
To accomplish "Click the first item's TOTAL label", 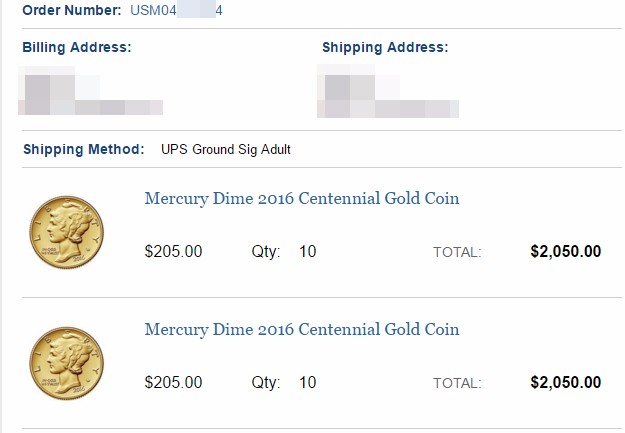I will click(x=457, y=252).
